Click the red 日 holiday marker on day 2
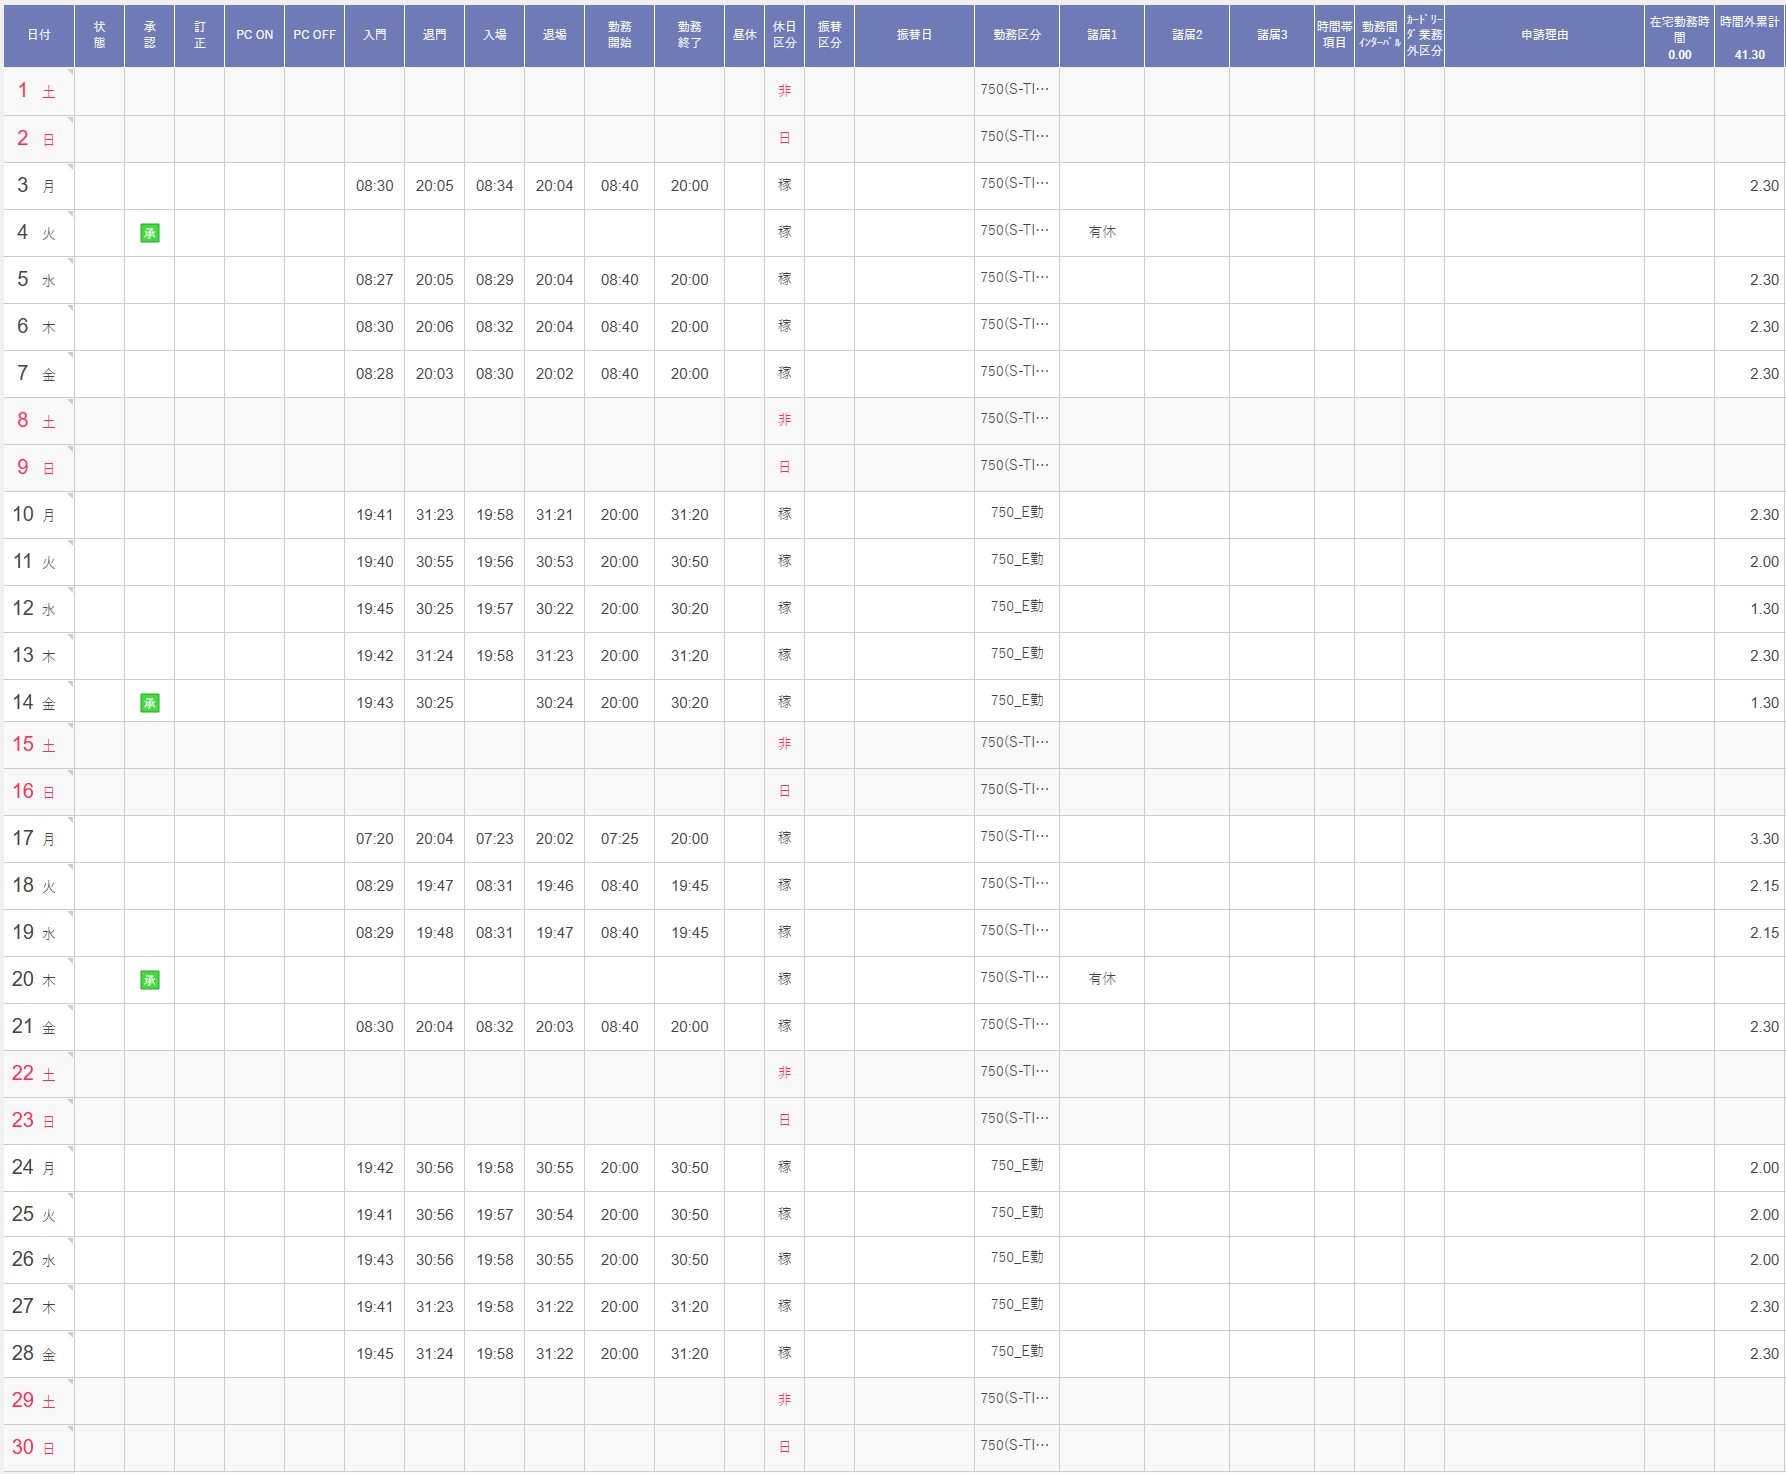This screenshot has height=1474, width=1786. [x=784, y=138]
